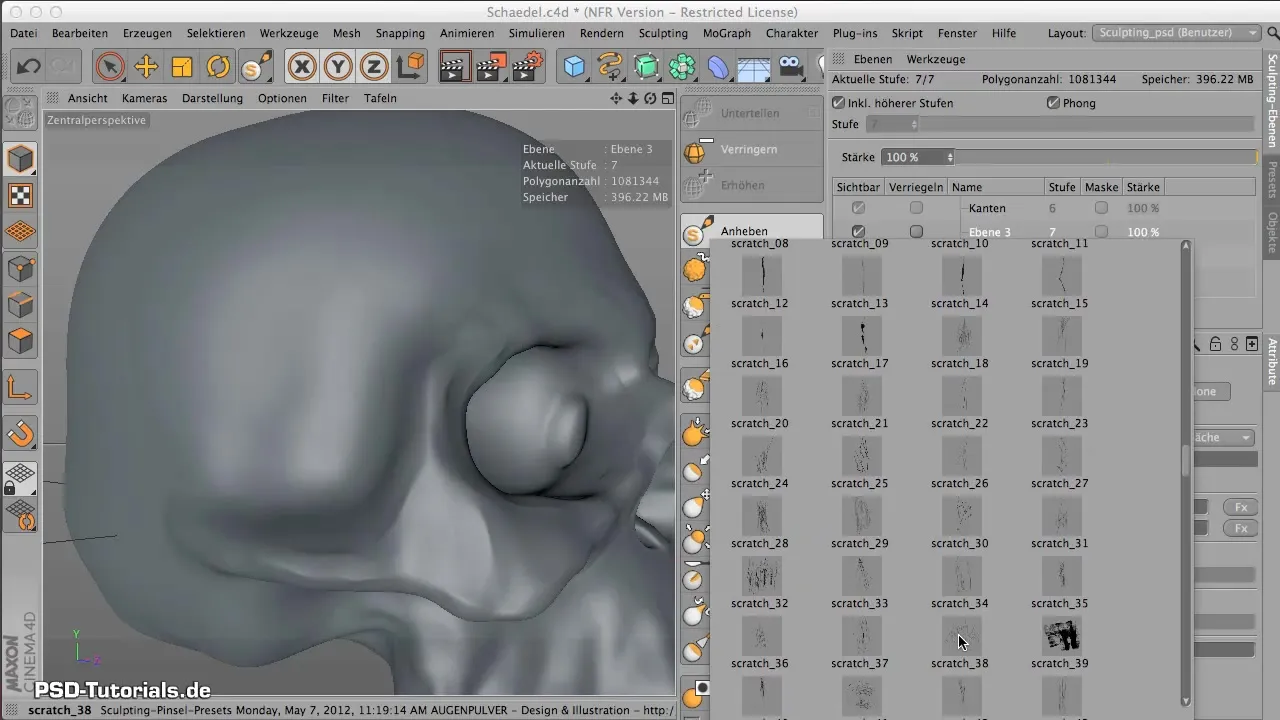Open the render settings

pos(528,67)
